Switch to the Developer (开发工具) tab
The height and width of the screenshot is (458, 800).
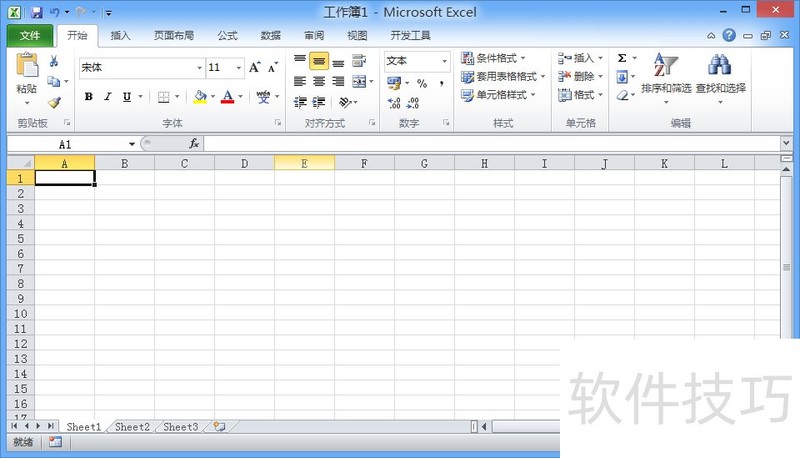tap(410, 36)
